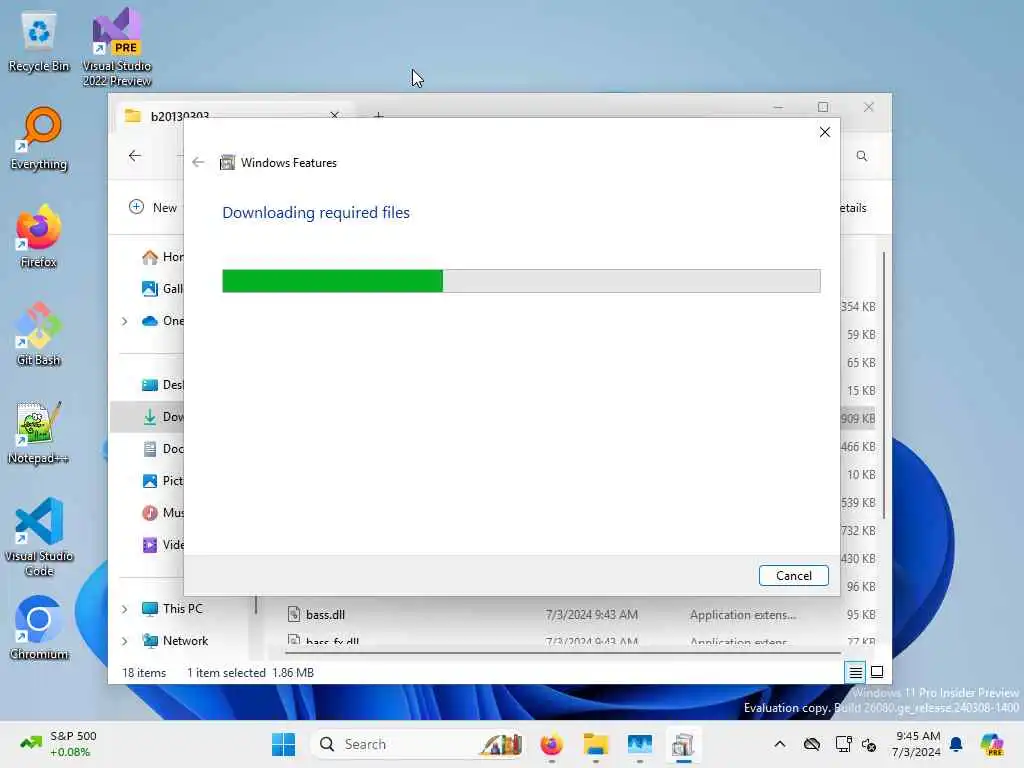The height and width of the screenshot is (768, 1024).
Task: Click the network display tray icon
Action: coord(843,744)
